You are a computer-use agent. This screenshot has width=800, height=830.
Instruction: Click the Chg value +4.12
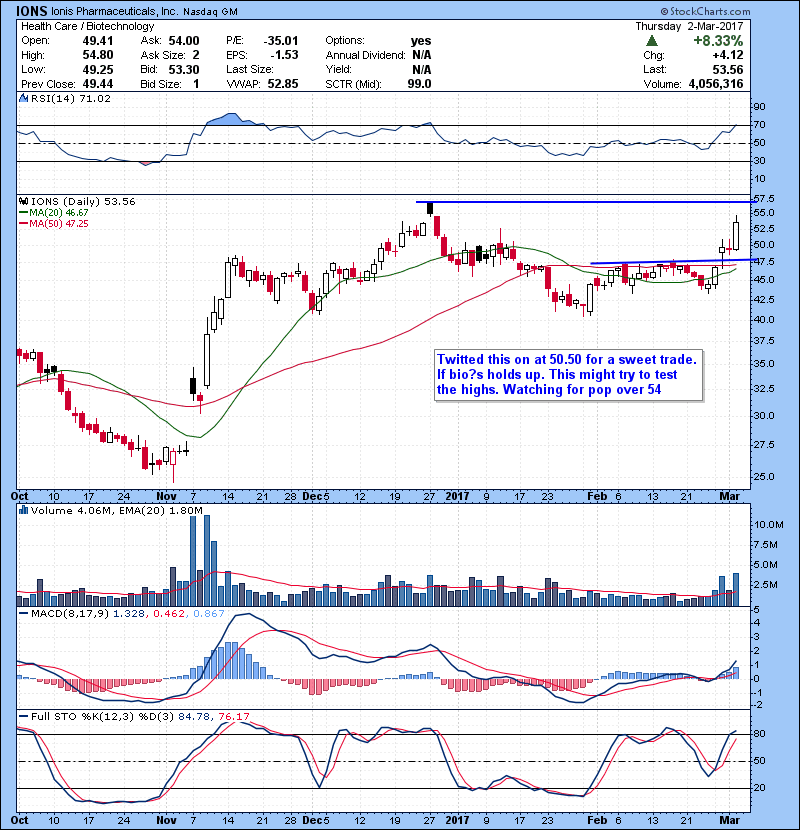(x=727, y=55)
